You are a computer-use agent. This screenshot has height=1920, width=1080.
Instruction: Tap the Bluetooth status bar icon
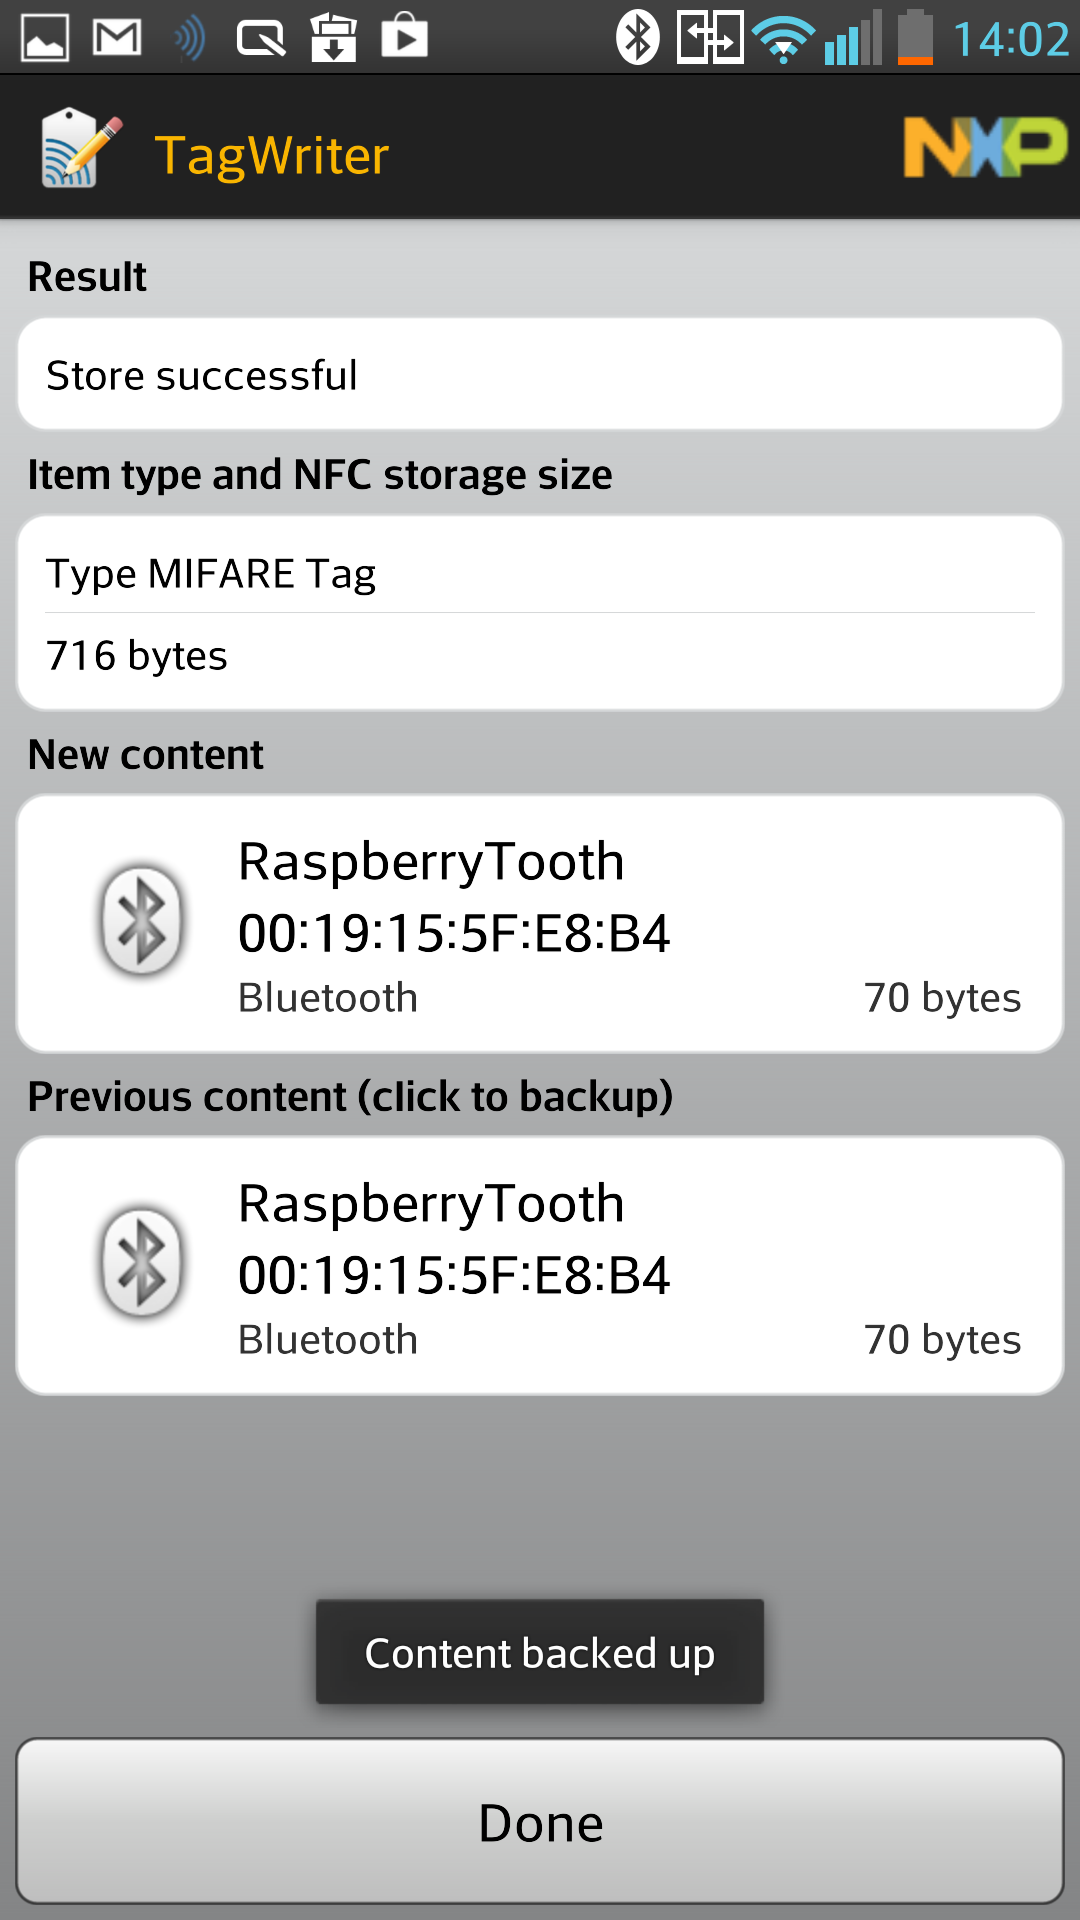[637, 38]
